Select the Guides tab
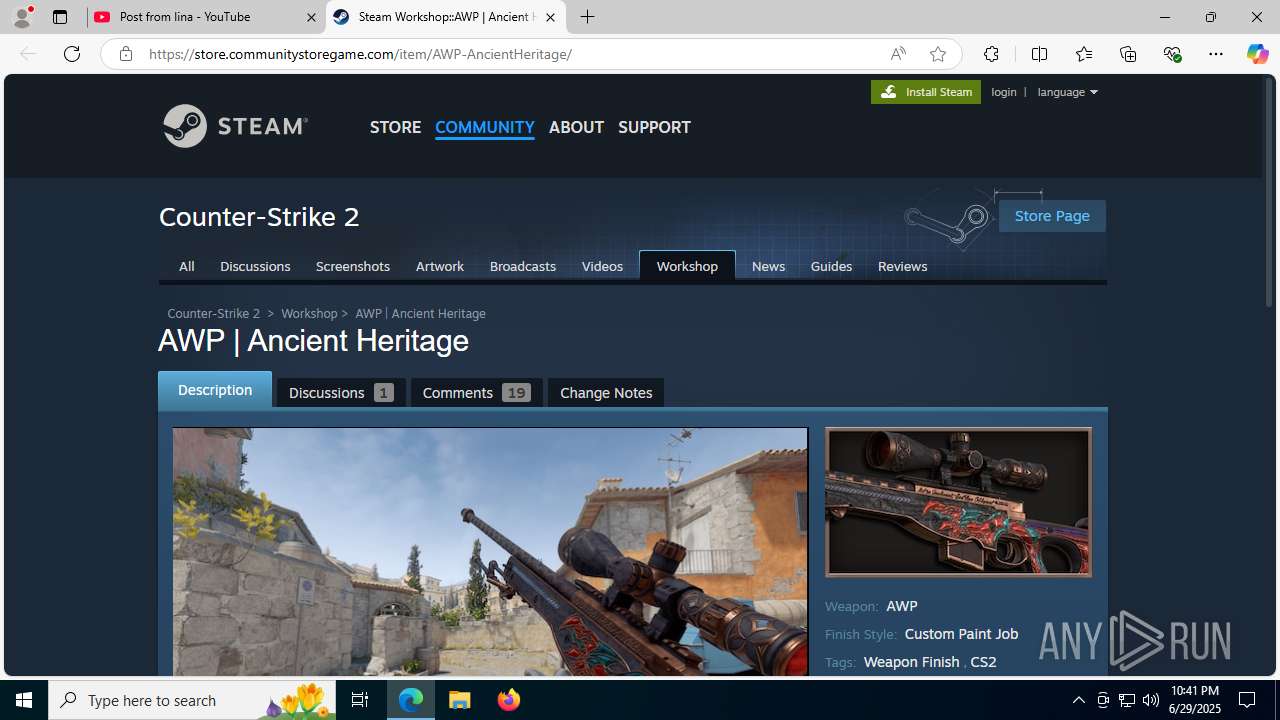 pos(831,266)
